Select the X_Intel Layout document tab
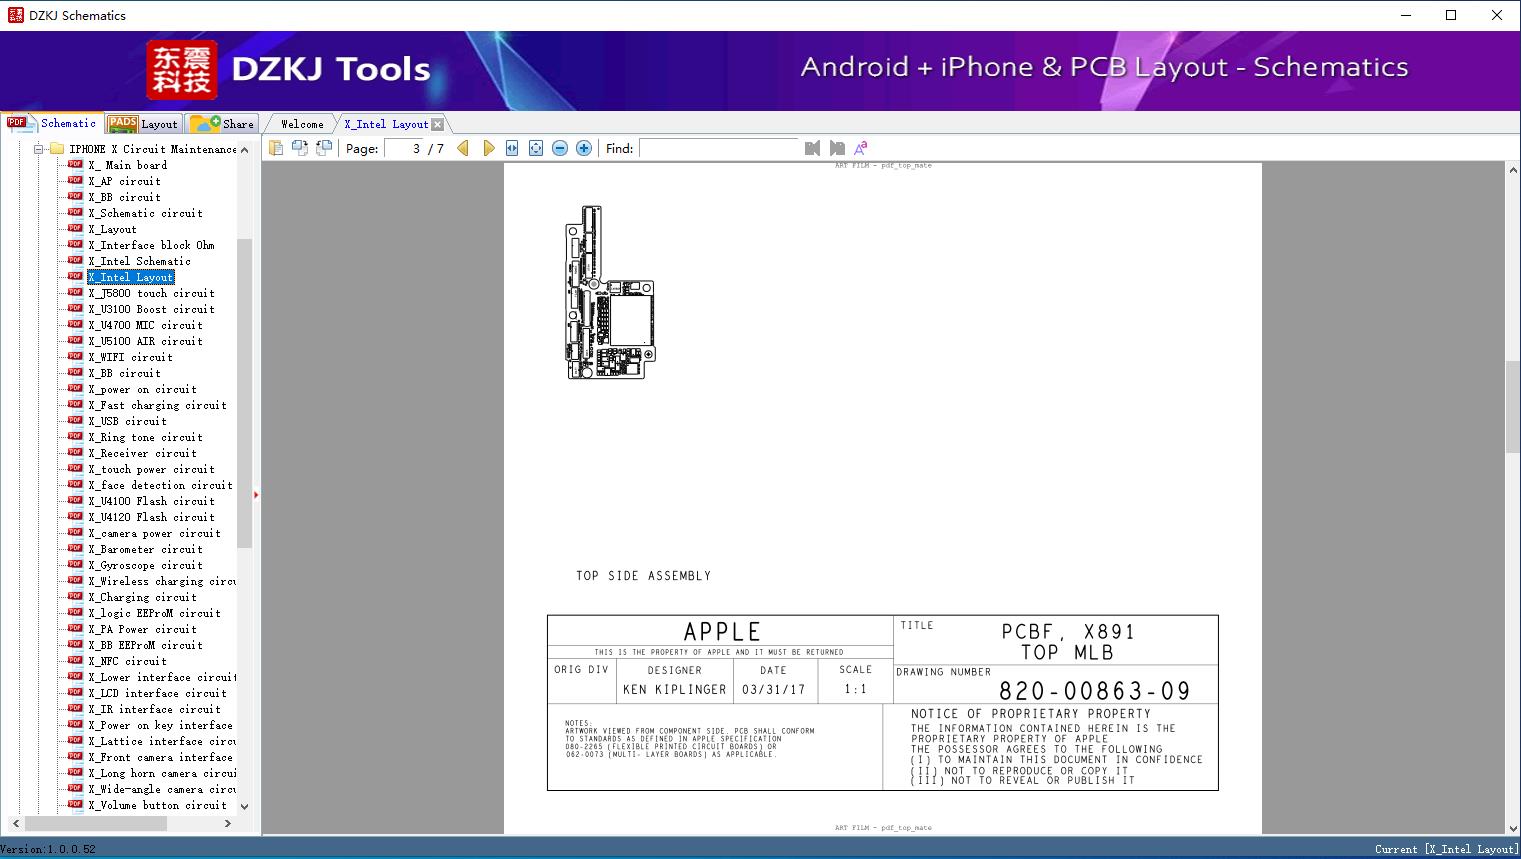1521x859 pixels. click(386, 124)
